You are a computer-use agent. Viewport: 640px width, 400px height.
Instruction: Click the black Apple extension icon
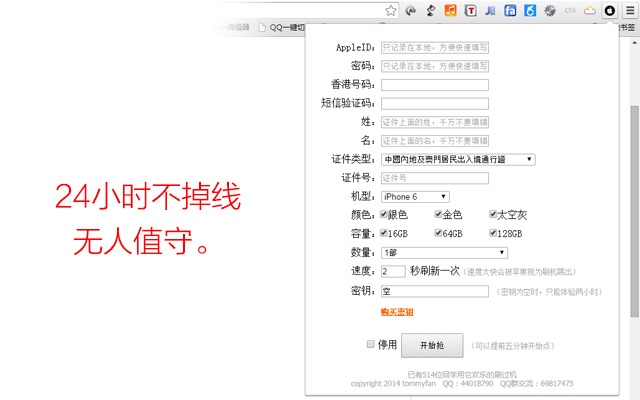pyautogui.click(x=610, y=11)
